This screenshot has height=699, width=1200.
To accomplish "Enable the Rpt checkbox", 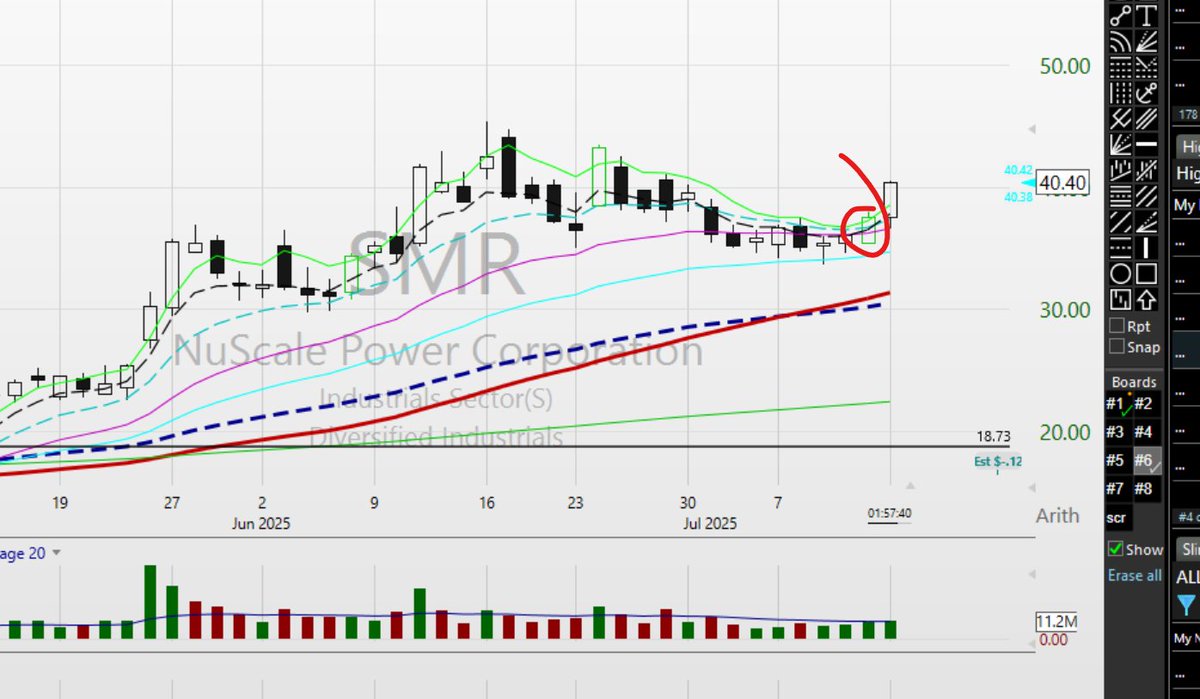I will (x=1117, y=326).
